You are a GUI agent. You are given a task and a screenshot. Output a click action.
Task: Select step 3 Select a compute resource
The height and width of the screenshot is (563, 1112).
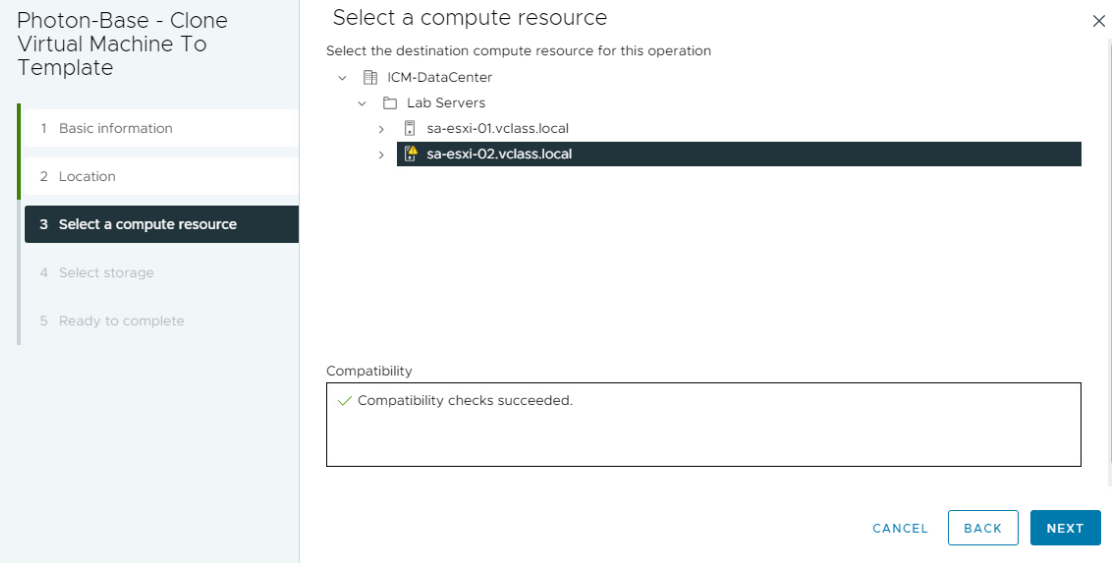[x=162, y=224]
